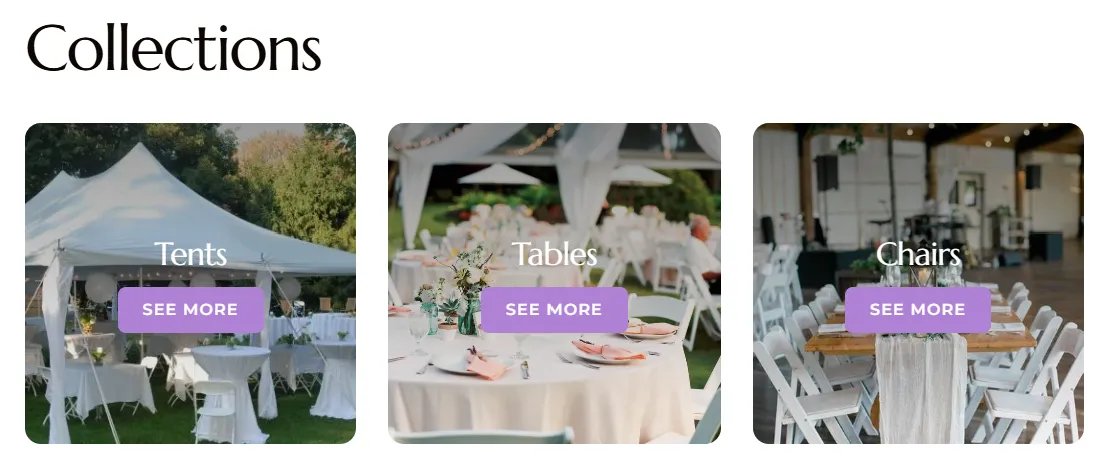1100x464 pixels.
Task: Select the Collections heading text
Action: [x=174, y=47]
